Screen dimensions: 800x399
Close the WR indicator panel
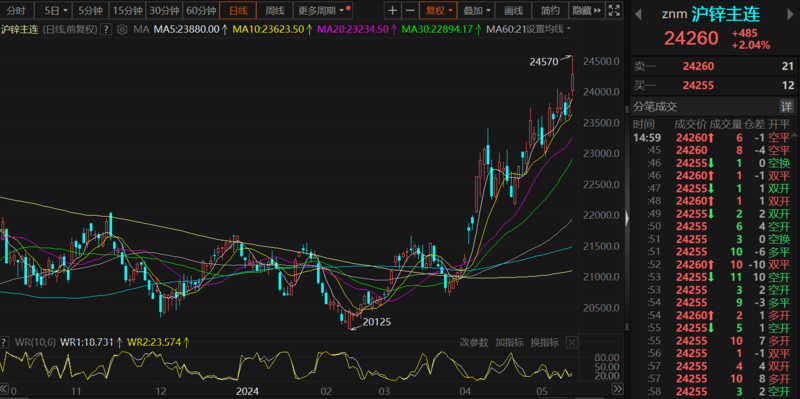pos(572,342)
